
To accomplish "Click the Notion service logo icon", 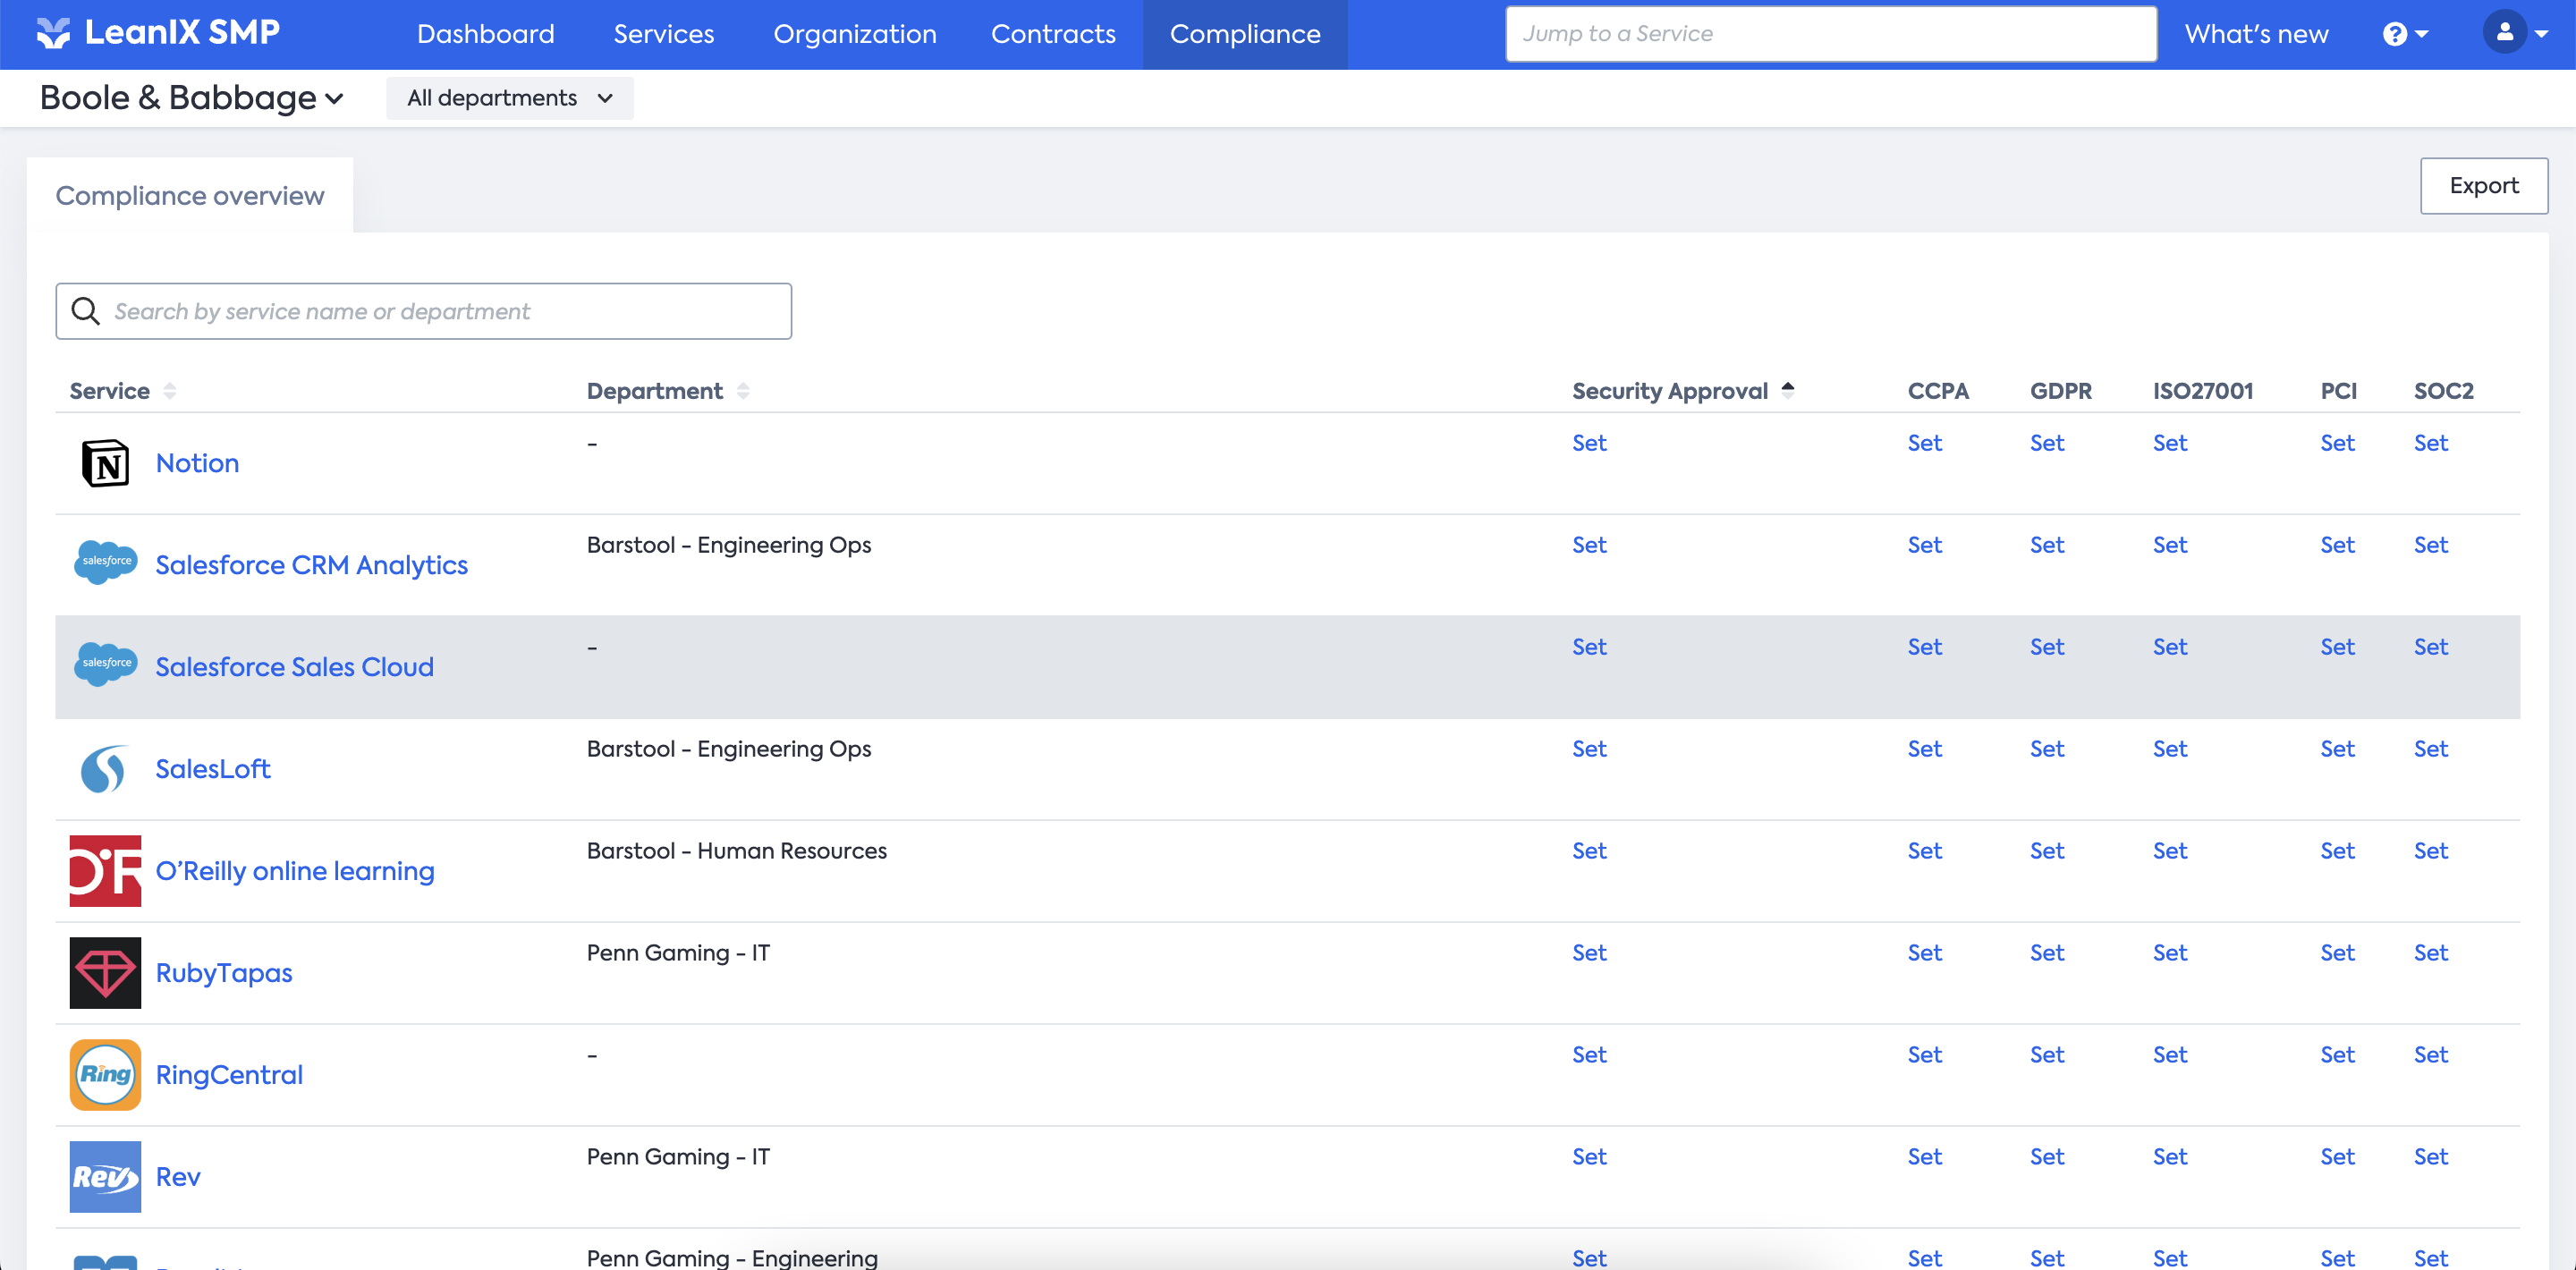I will point(105,463).
